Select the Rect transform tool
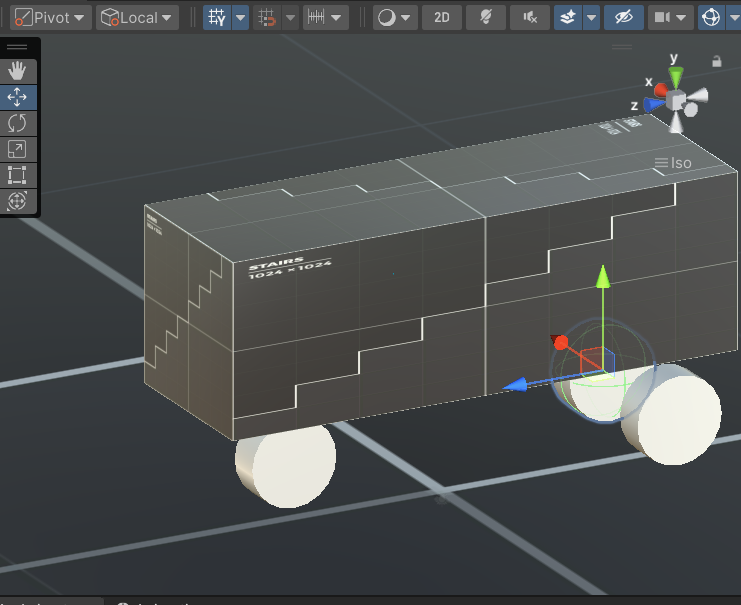Image resolution: width=741 pixels, height=605 pixels. 17,175
